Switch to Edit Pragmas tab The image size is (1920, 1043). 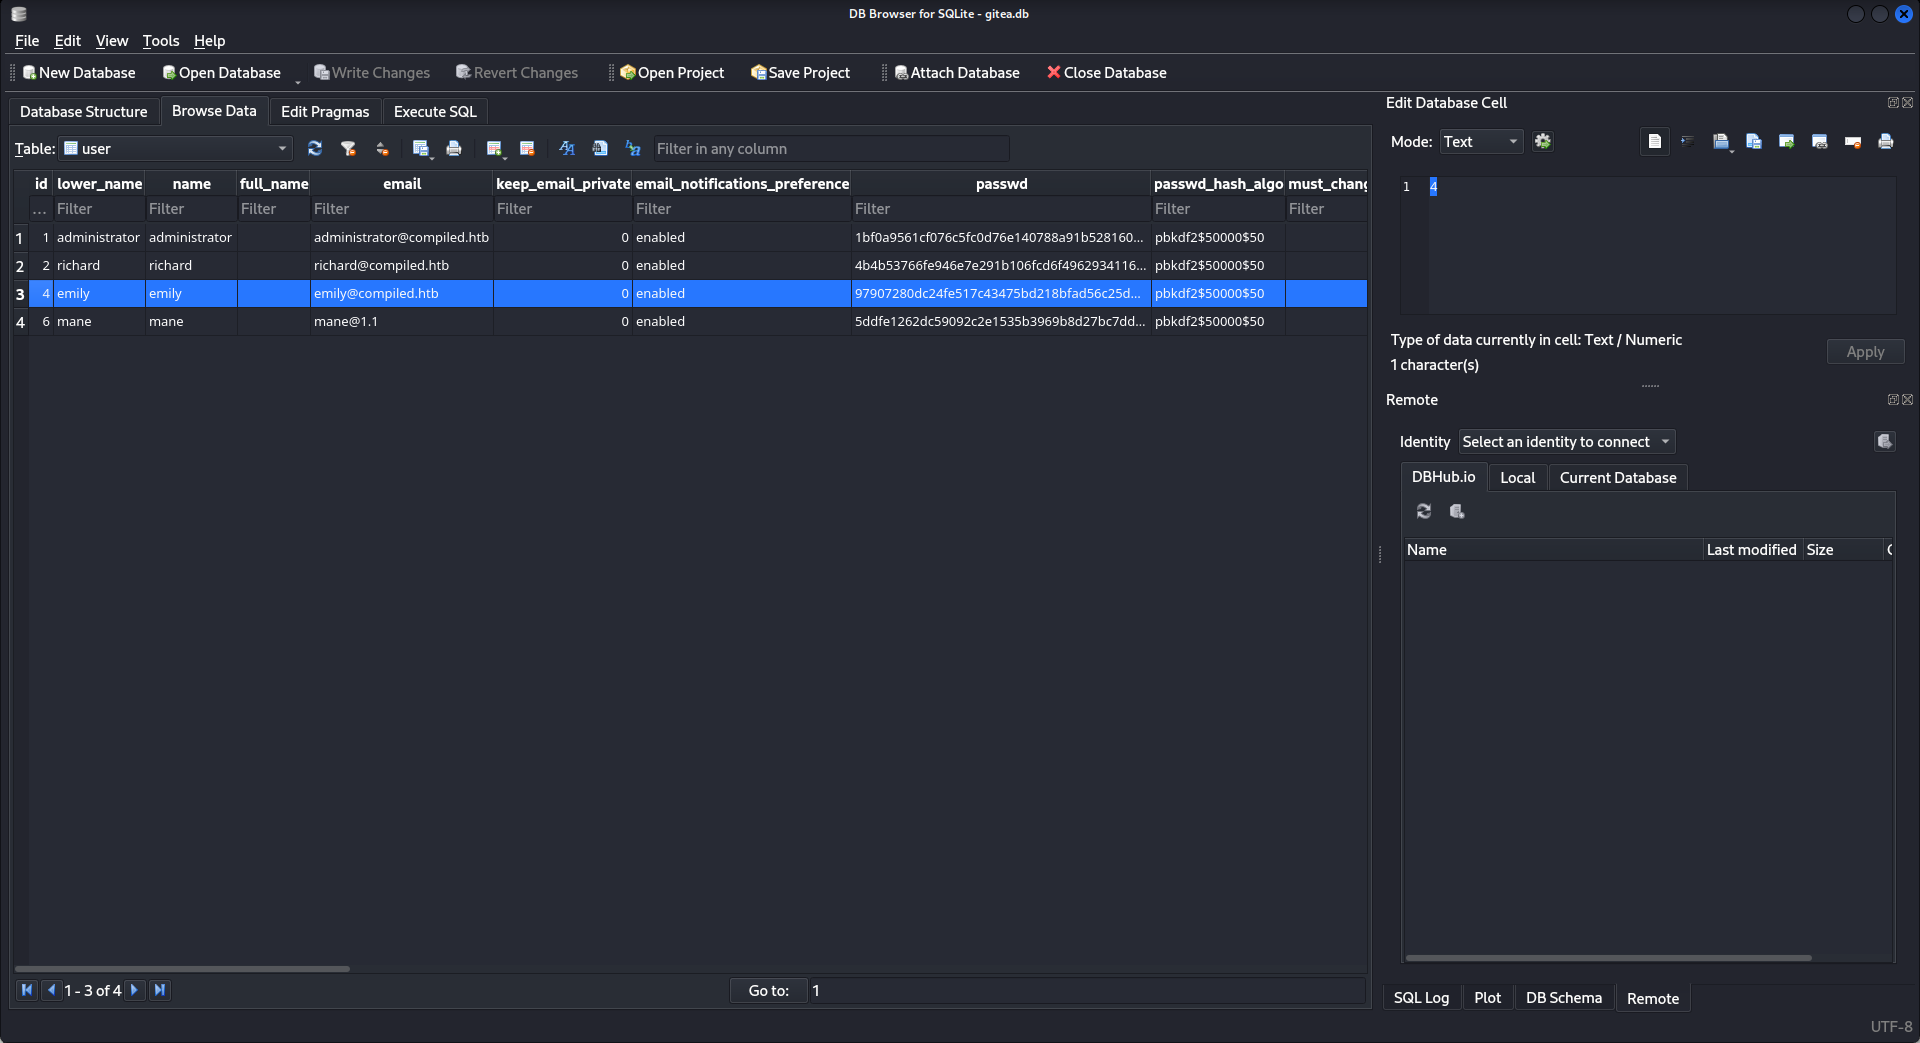tap(325, 112)
